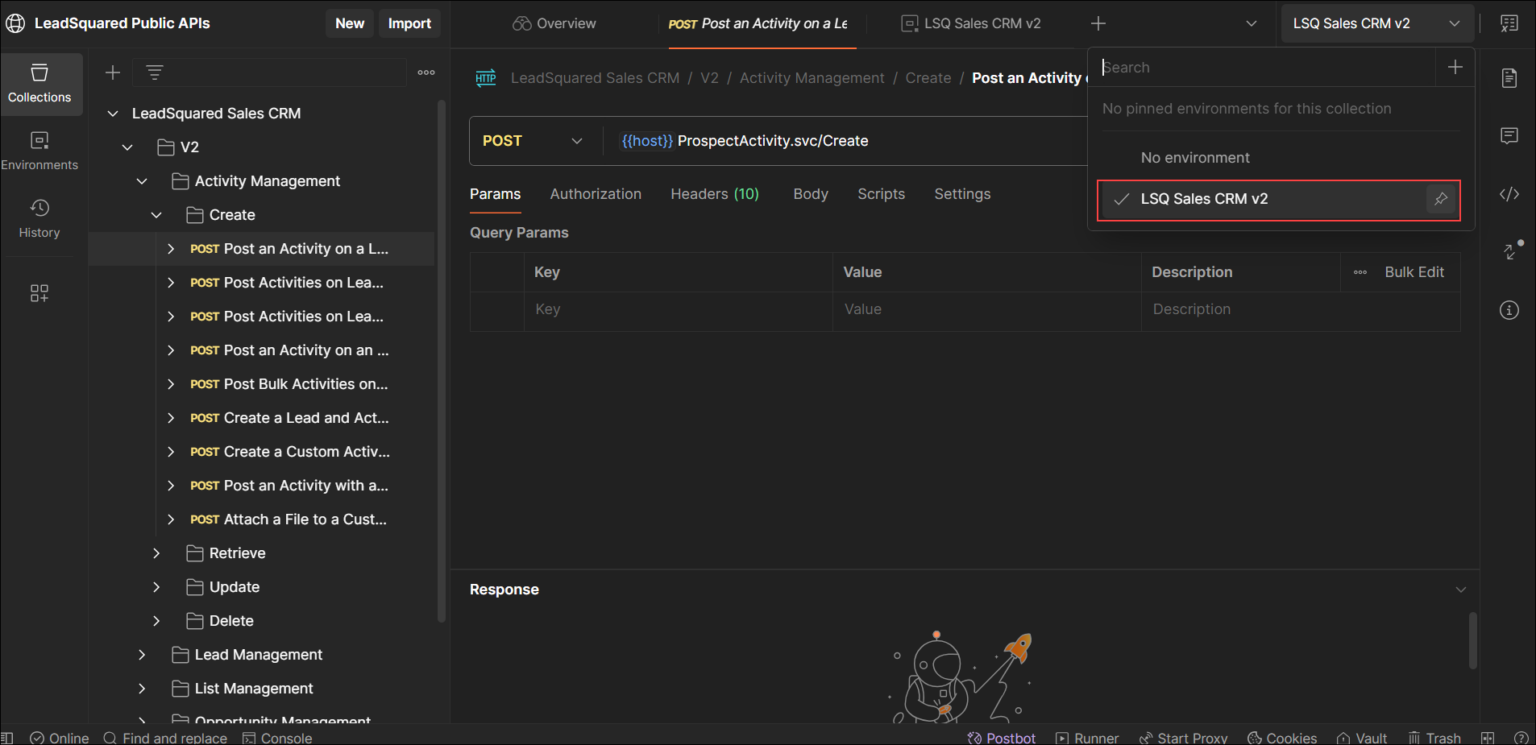
Task: Click the New button
Action: (x=350, y=23)
